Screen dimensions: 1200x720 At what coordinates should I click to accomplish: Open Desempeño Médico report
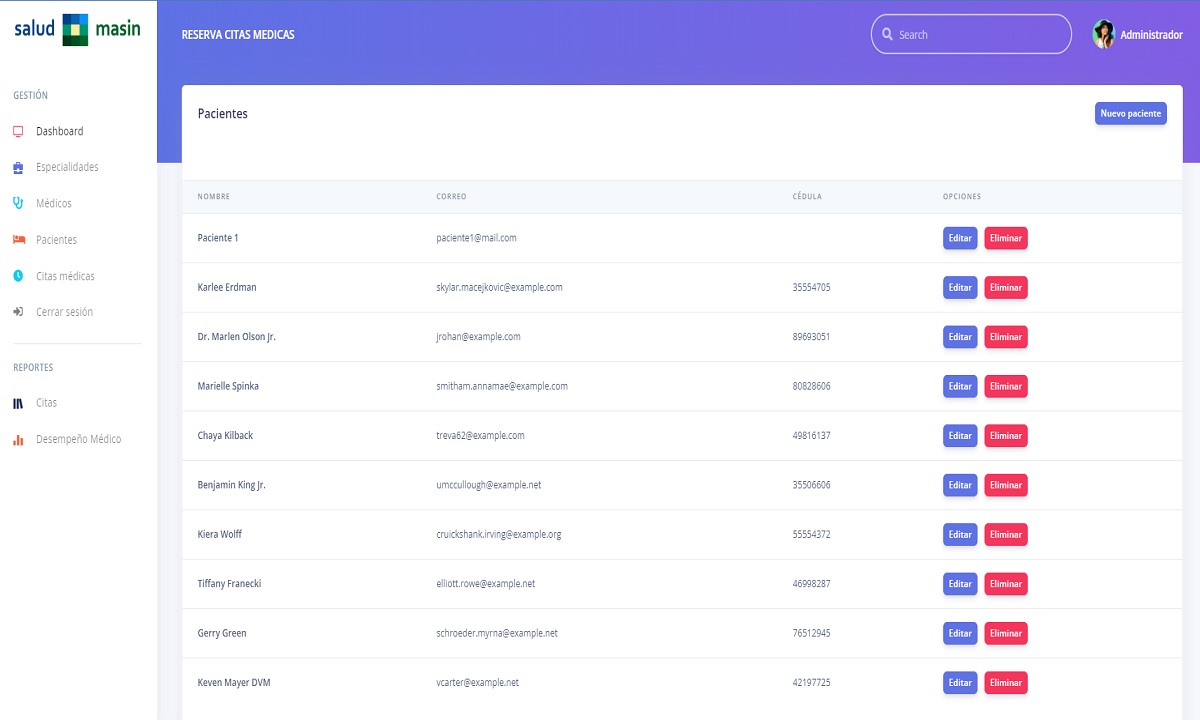point(78,439)
